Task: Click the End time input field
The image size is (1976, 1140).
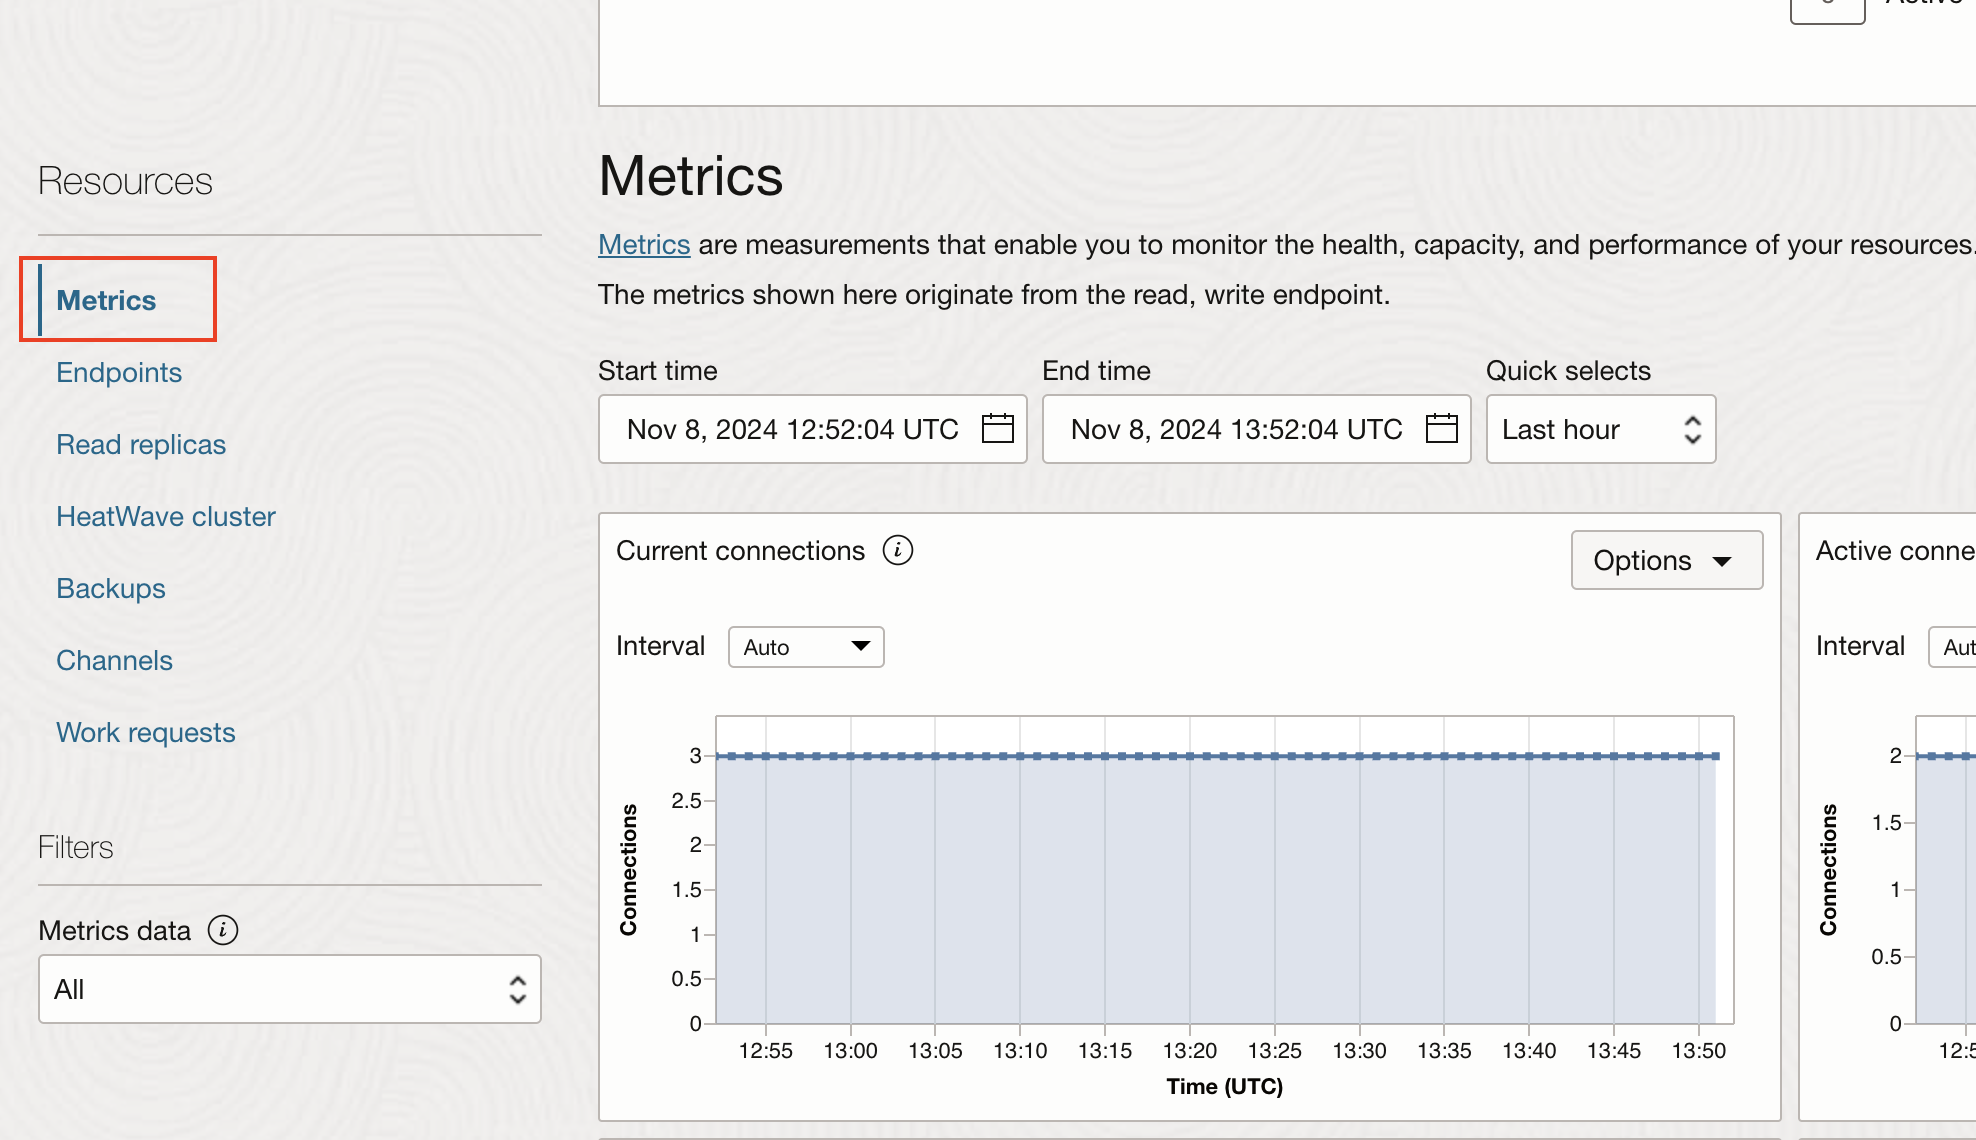Action: [x=1235, y=429]
